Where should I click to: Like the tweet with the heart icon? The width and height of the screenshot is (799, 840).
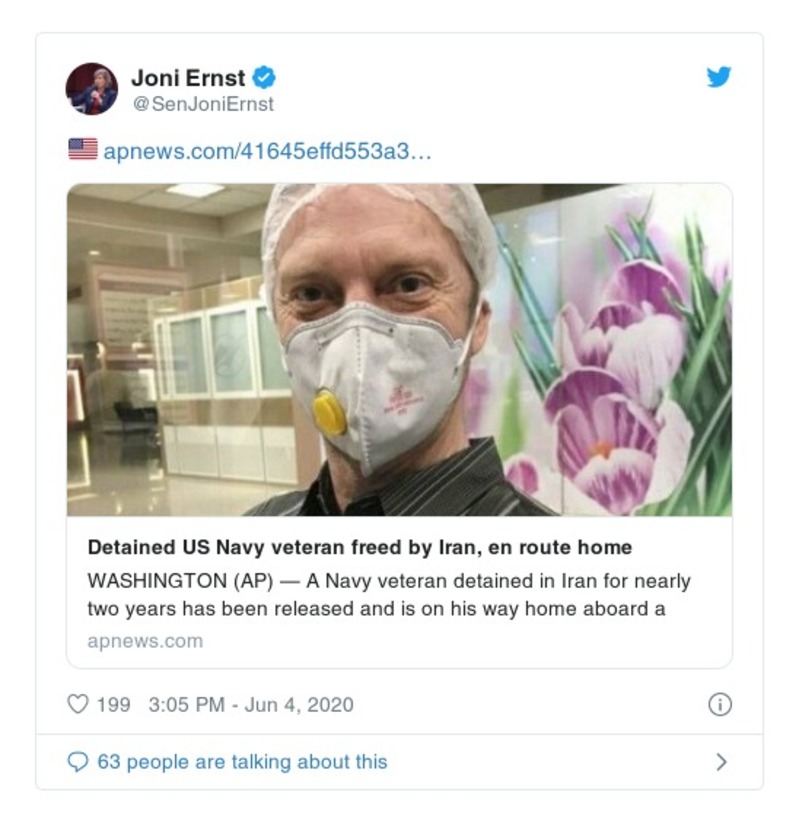coord(77,704)
